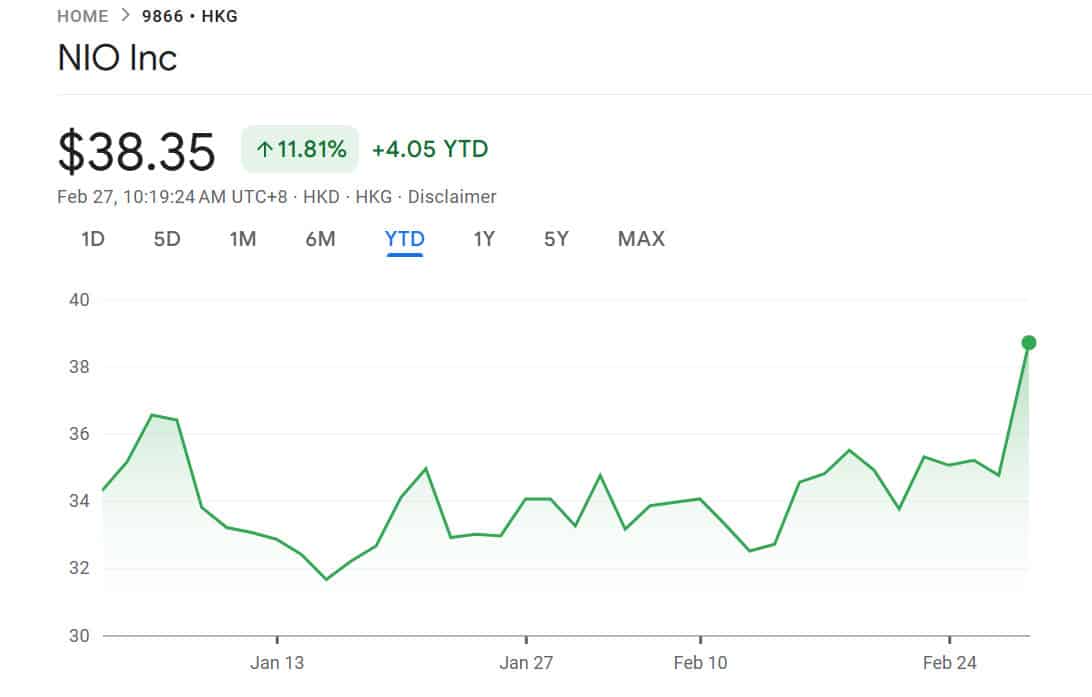
Task: Click the green endpoint dot on the chart
Action: coord(1028,343)
